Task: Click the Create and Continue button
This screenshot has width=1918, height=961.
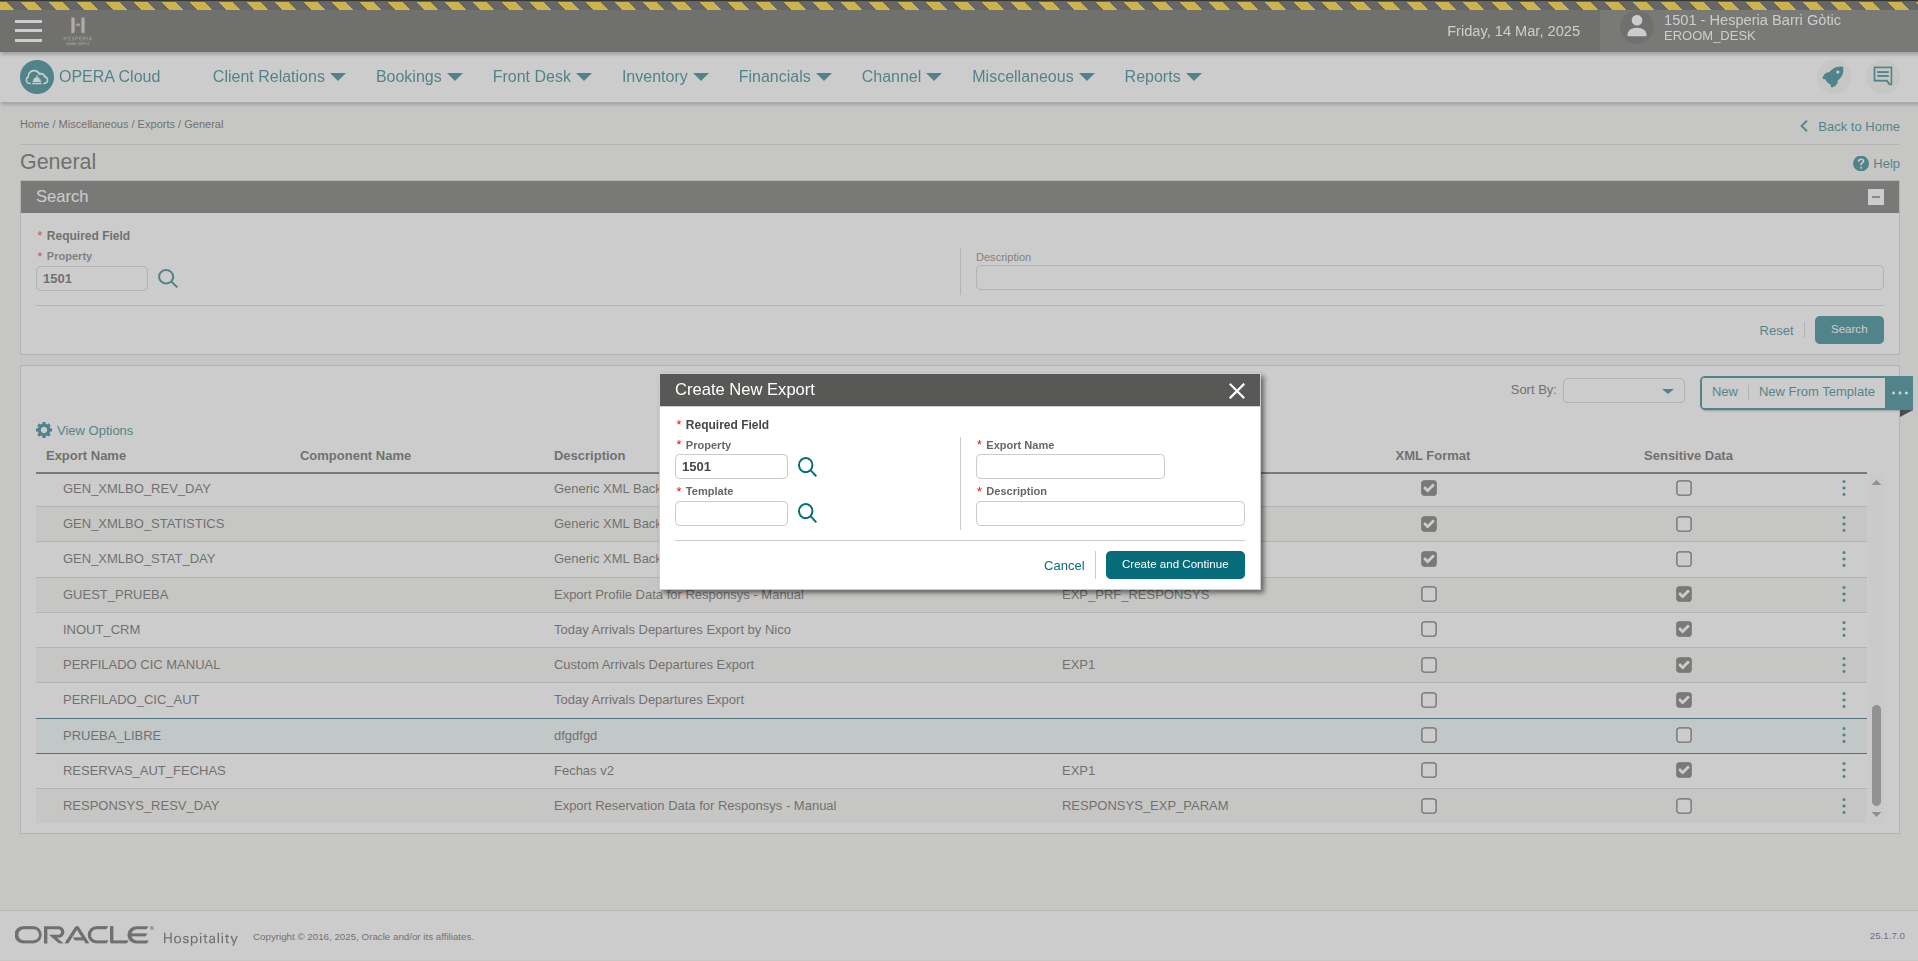Action: click(1174, 565)
